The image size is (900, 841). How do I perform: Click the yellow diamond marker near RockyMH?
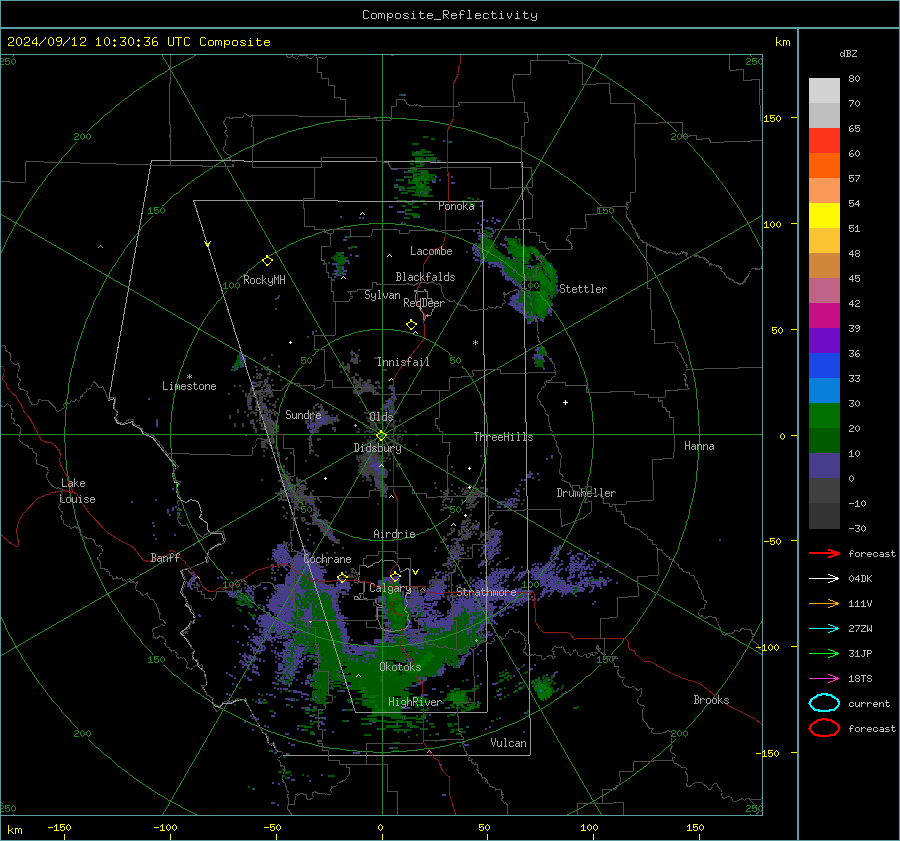(267, 261)
